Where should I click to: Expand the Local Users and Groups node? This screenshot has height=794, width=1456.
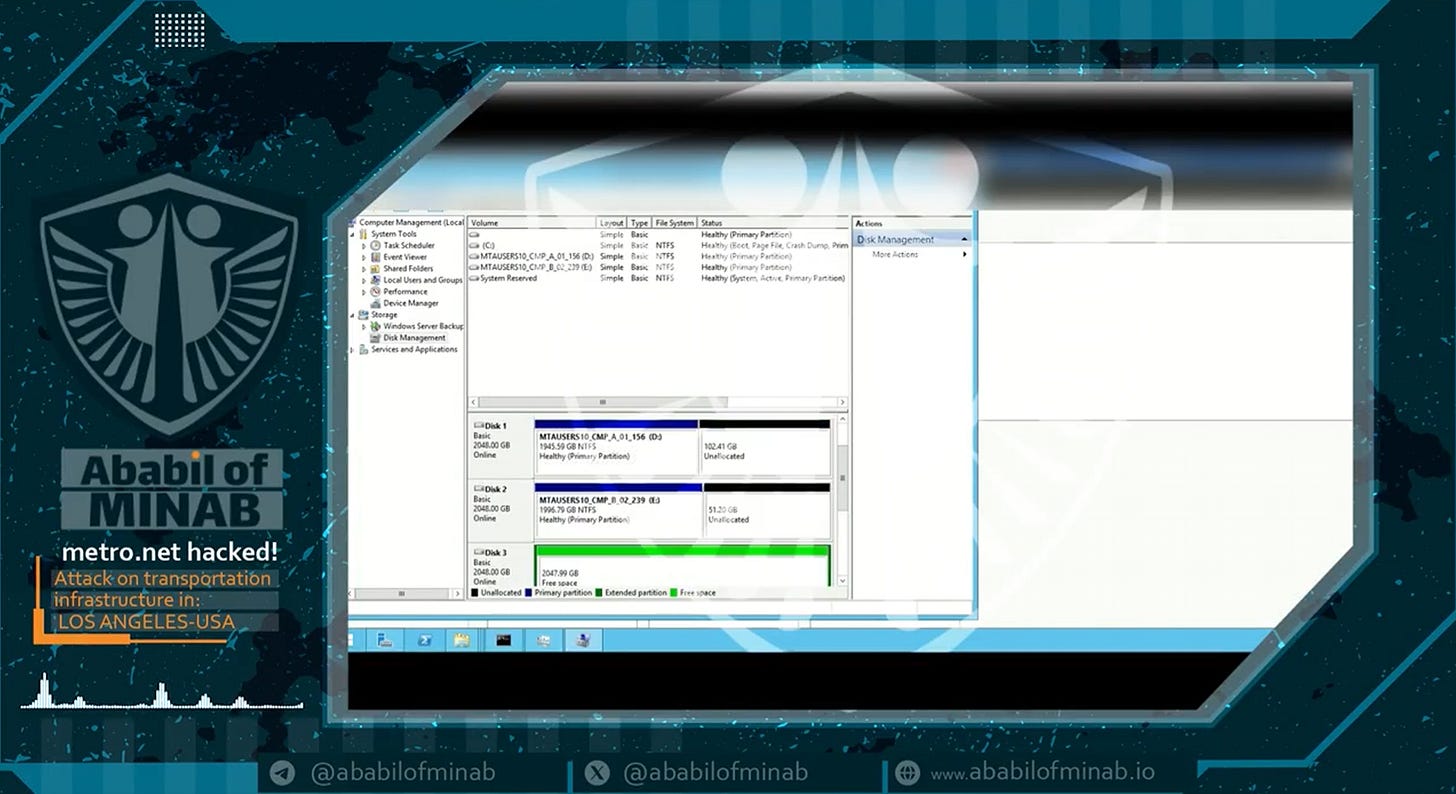(x=364, y=280)
